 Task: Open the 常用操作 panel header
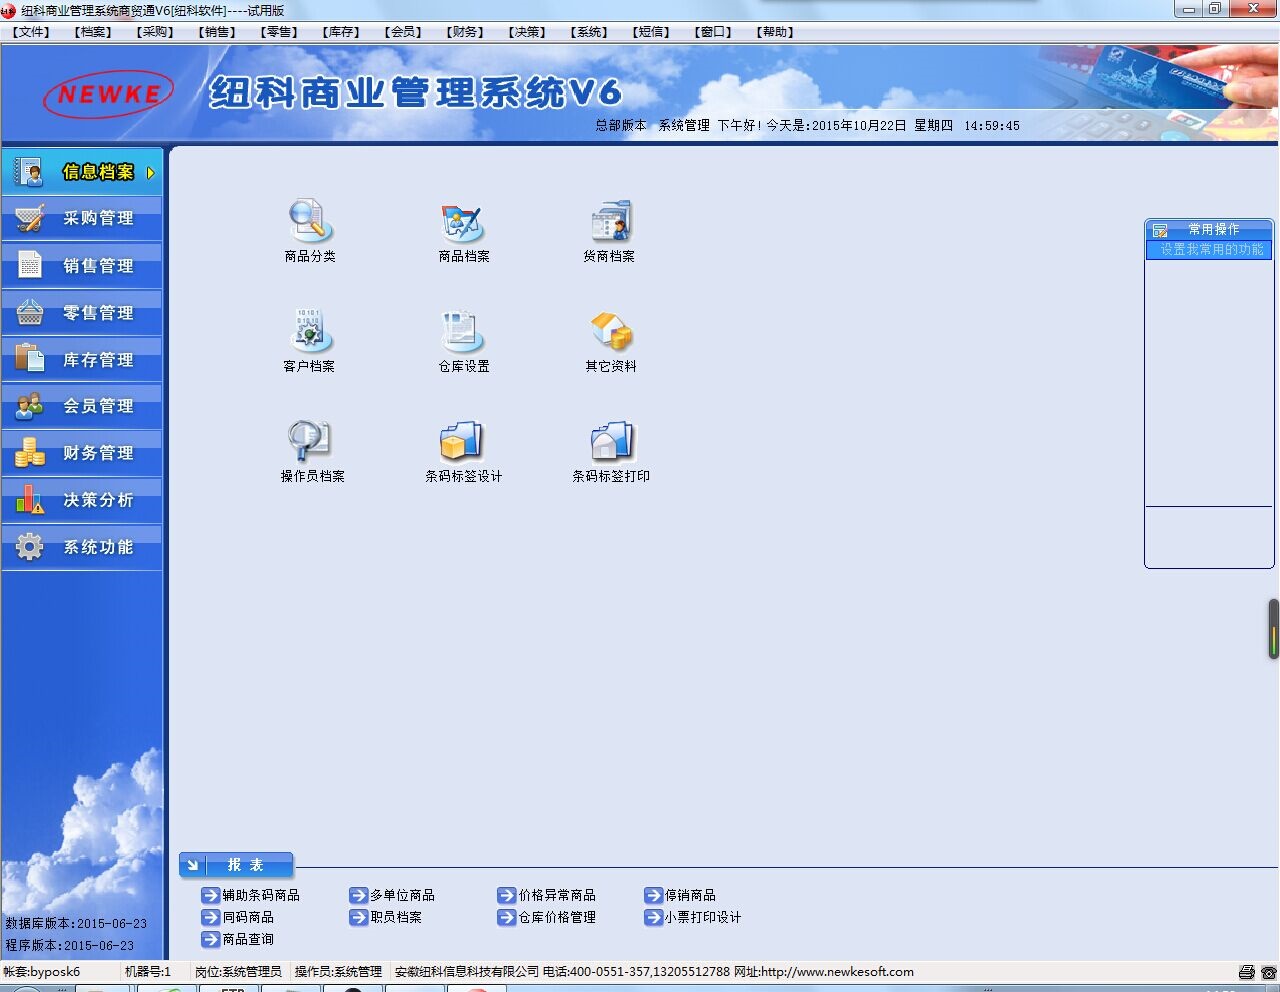pos(1210,229)
